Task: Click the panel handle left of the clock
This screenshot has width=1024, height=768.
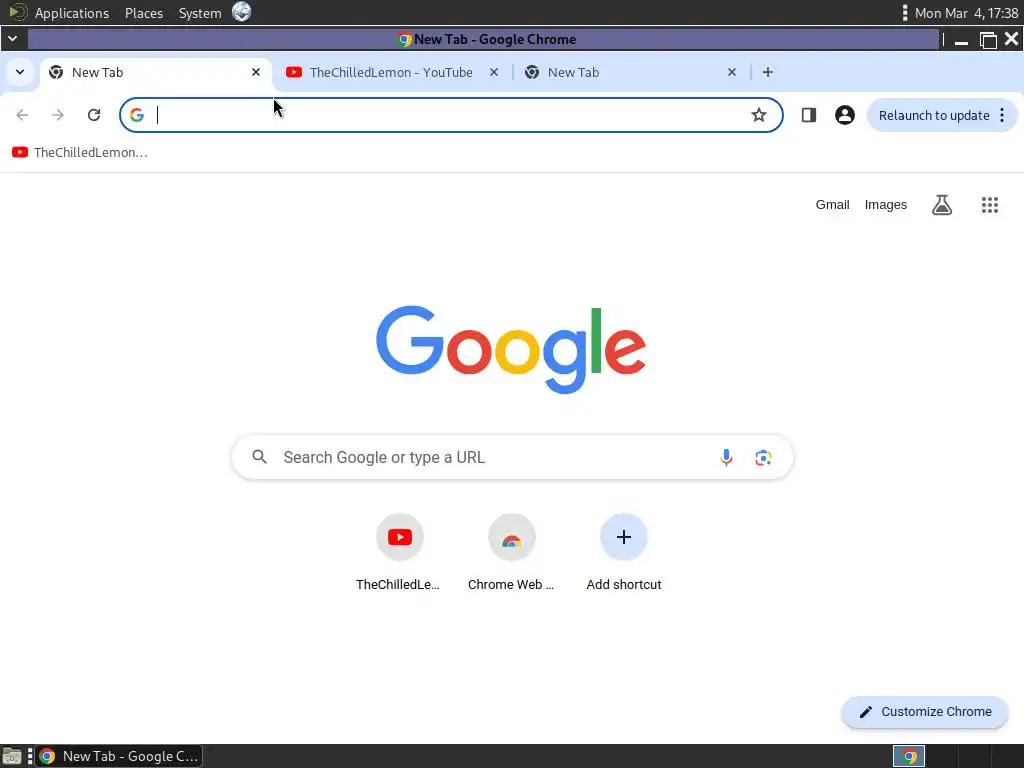Action: click(x=904, y=13)
